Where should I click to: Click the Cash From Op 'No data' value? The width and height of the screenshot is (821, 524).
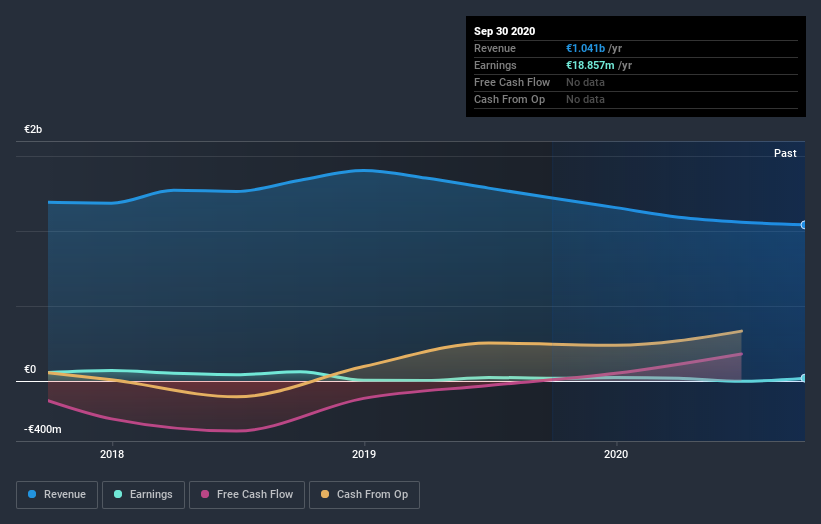click(585, 99)
